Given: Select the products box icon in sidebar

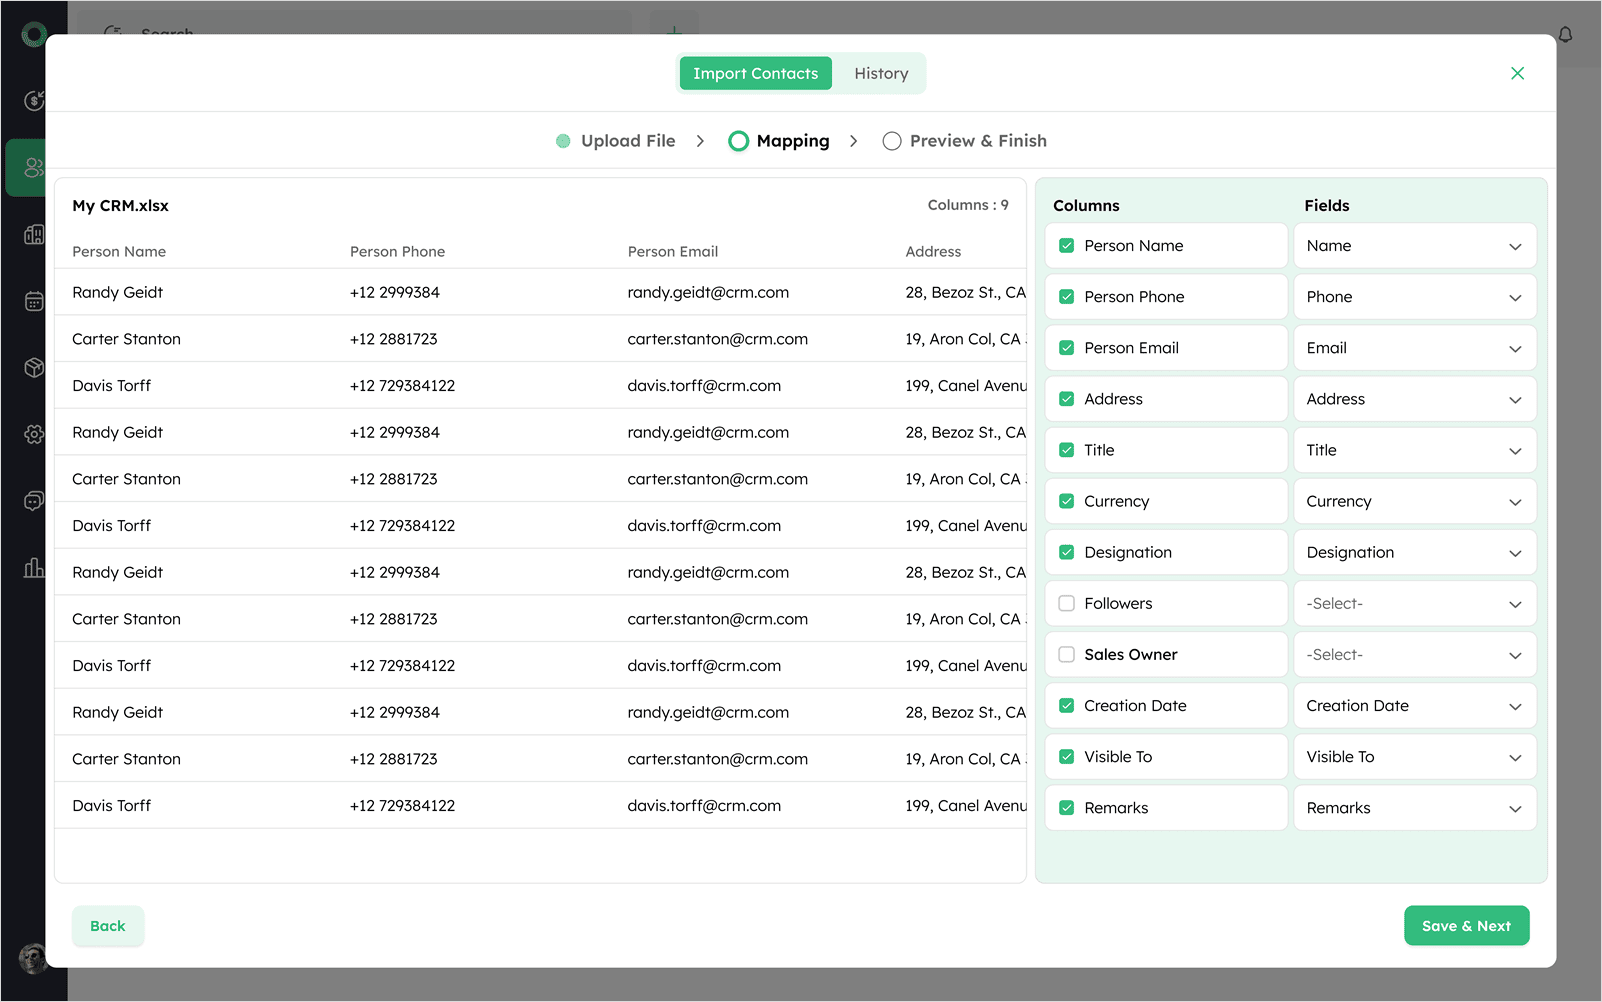Looking at the screenshot, I should [34, 368].
